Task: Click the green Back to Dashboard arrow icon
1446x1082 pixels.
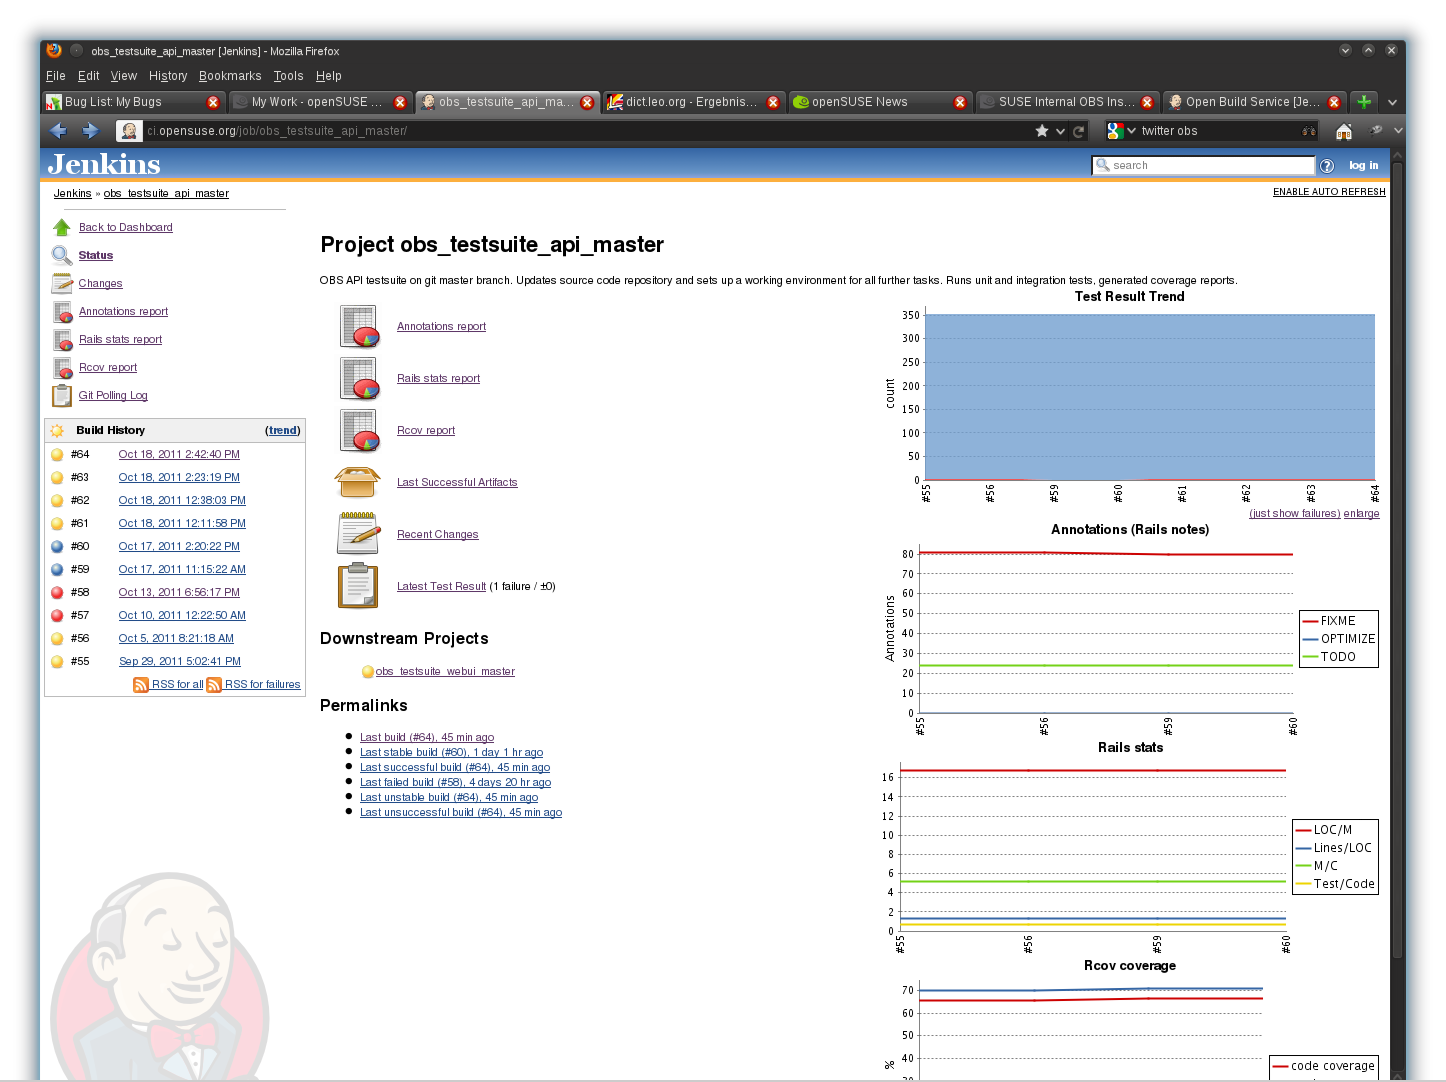Action: tap(61, 227)
